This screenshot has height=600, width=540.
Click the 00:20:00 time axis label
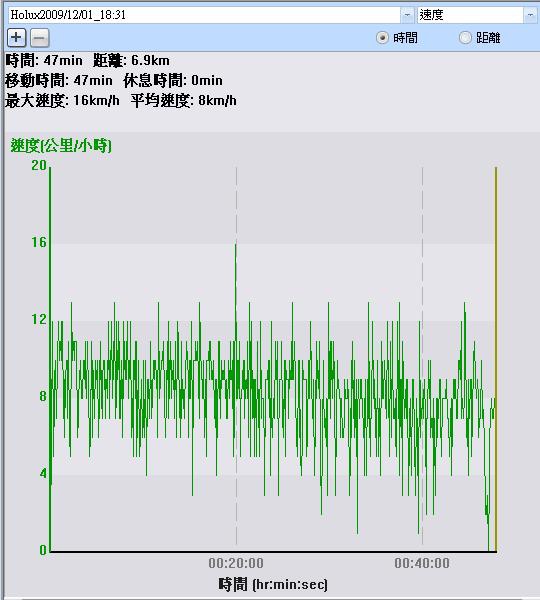pyautogui.click(x=236, y=563)
